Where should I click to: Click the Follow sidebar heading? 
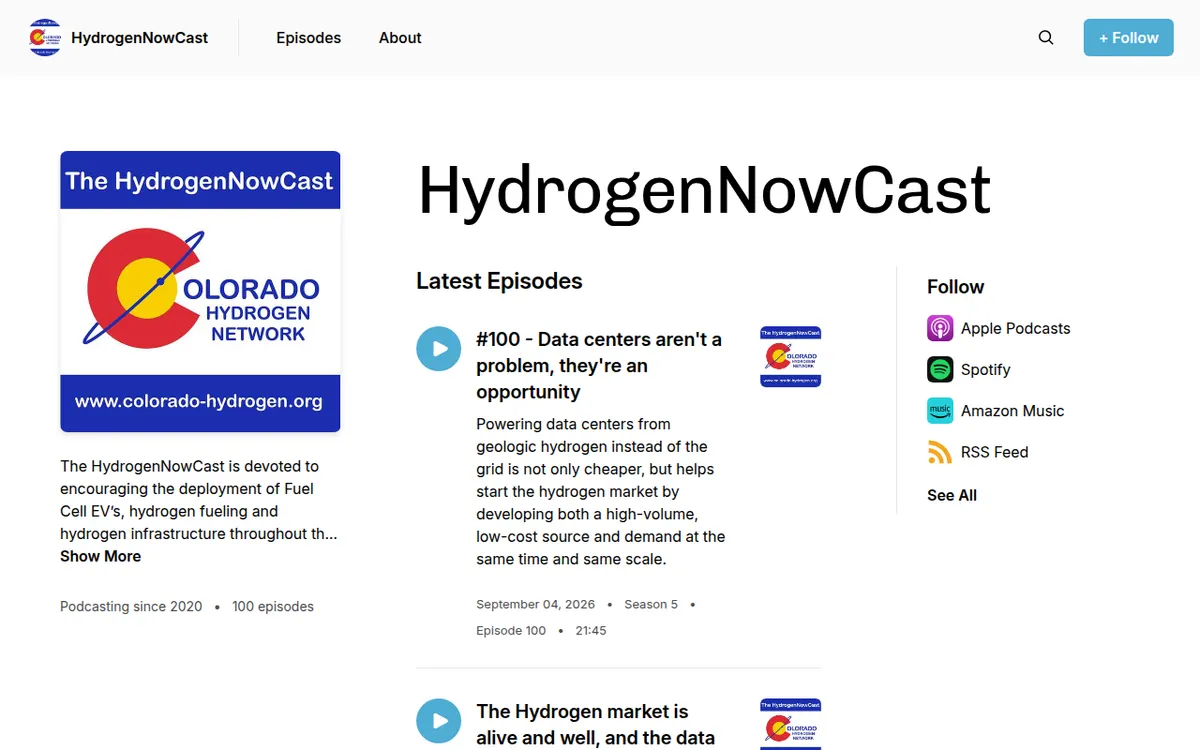955,287
